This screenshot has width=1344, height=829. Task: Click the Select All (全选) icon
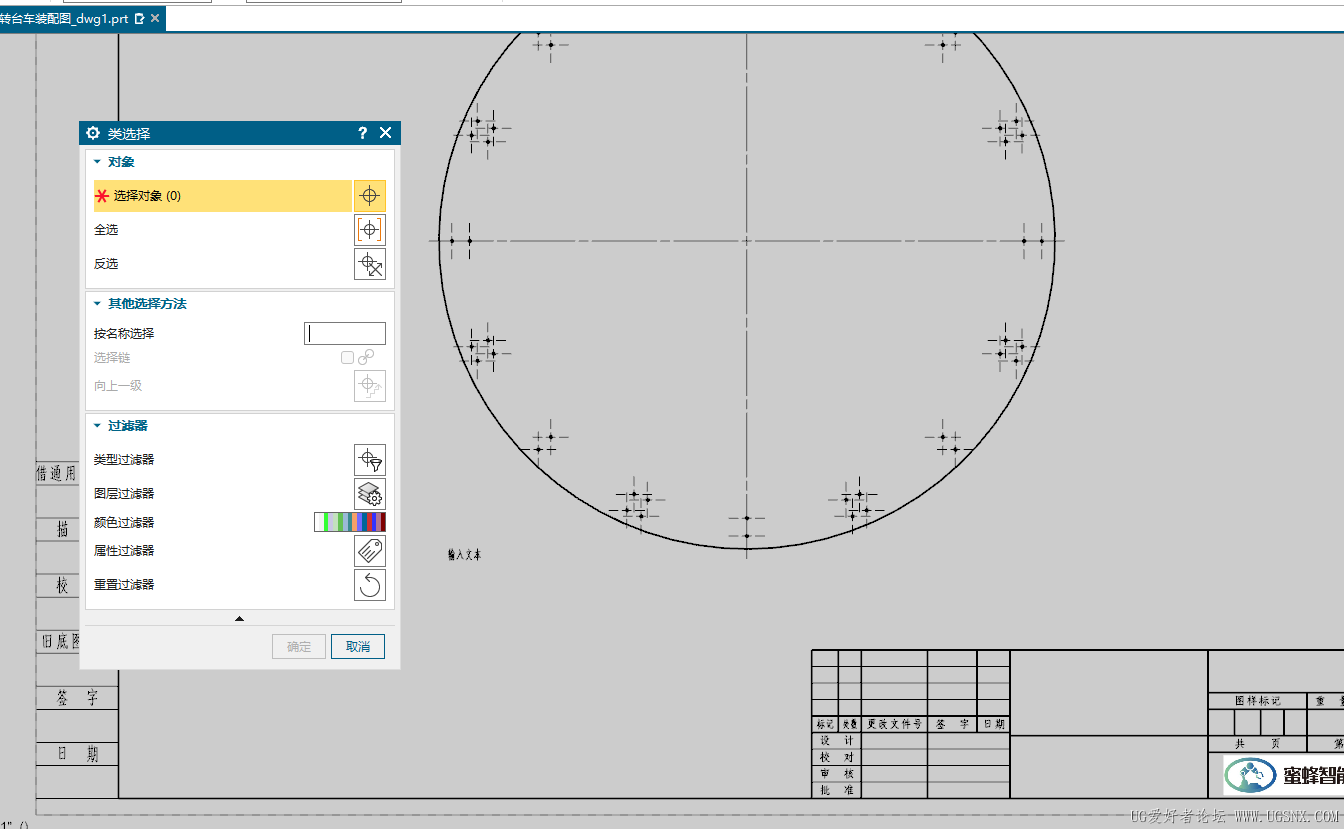369,230
